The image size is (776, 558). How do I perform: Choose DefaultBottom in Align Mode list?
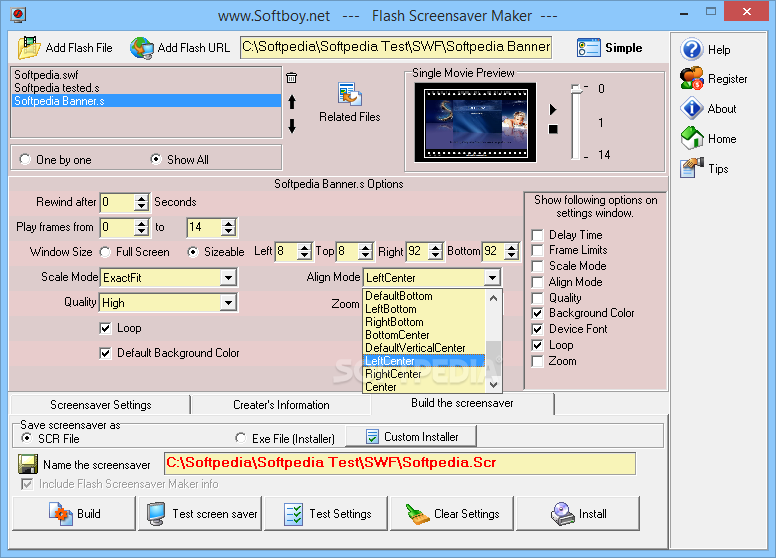pos(424,296)
